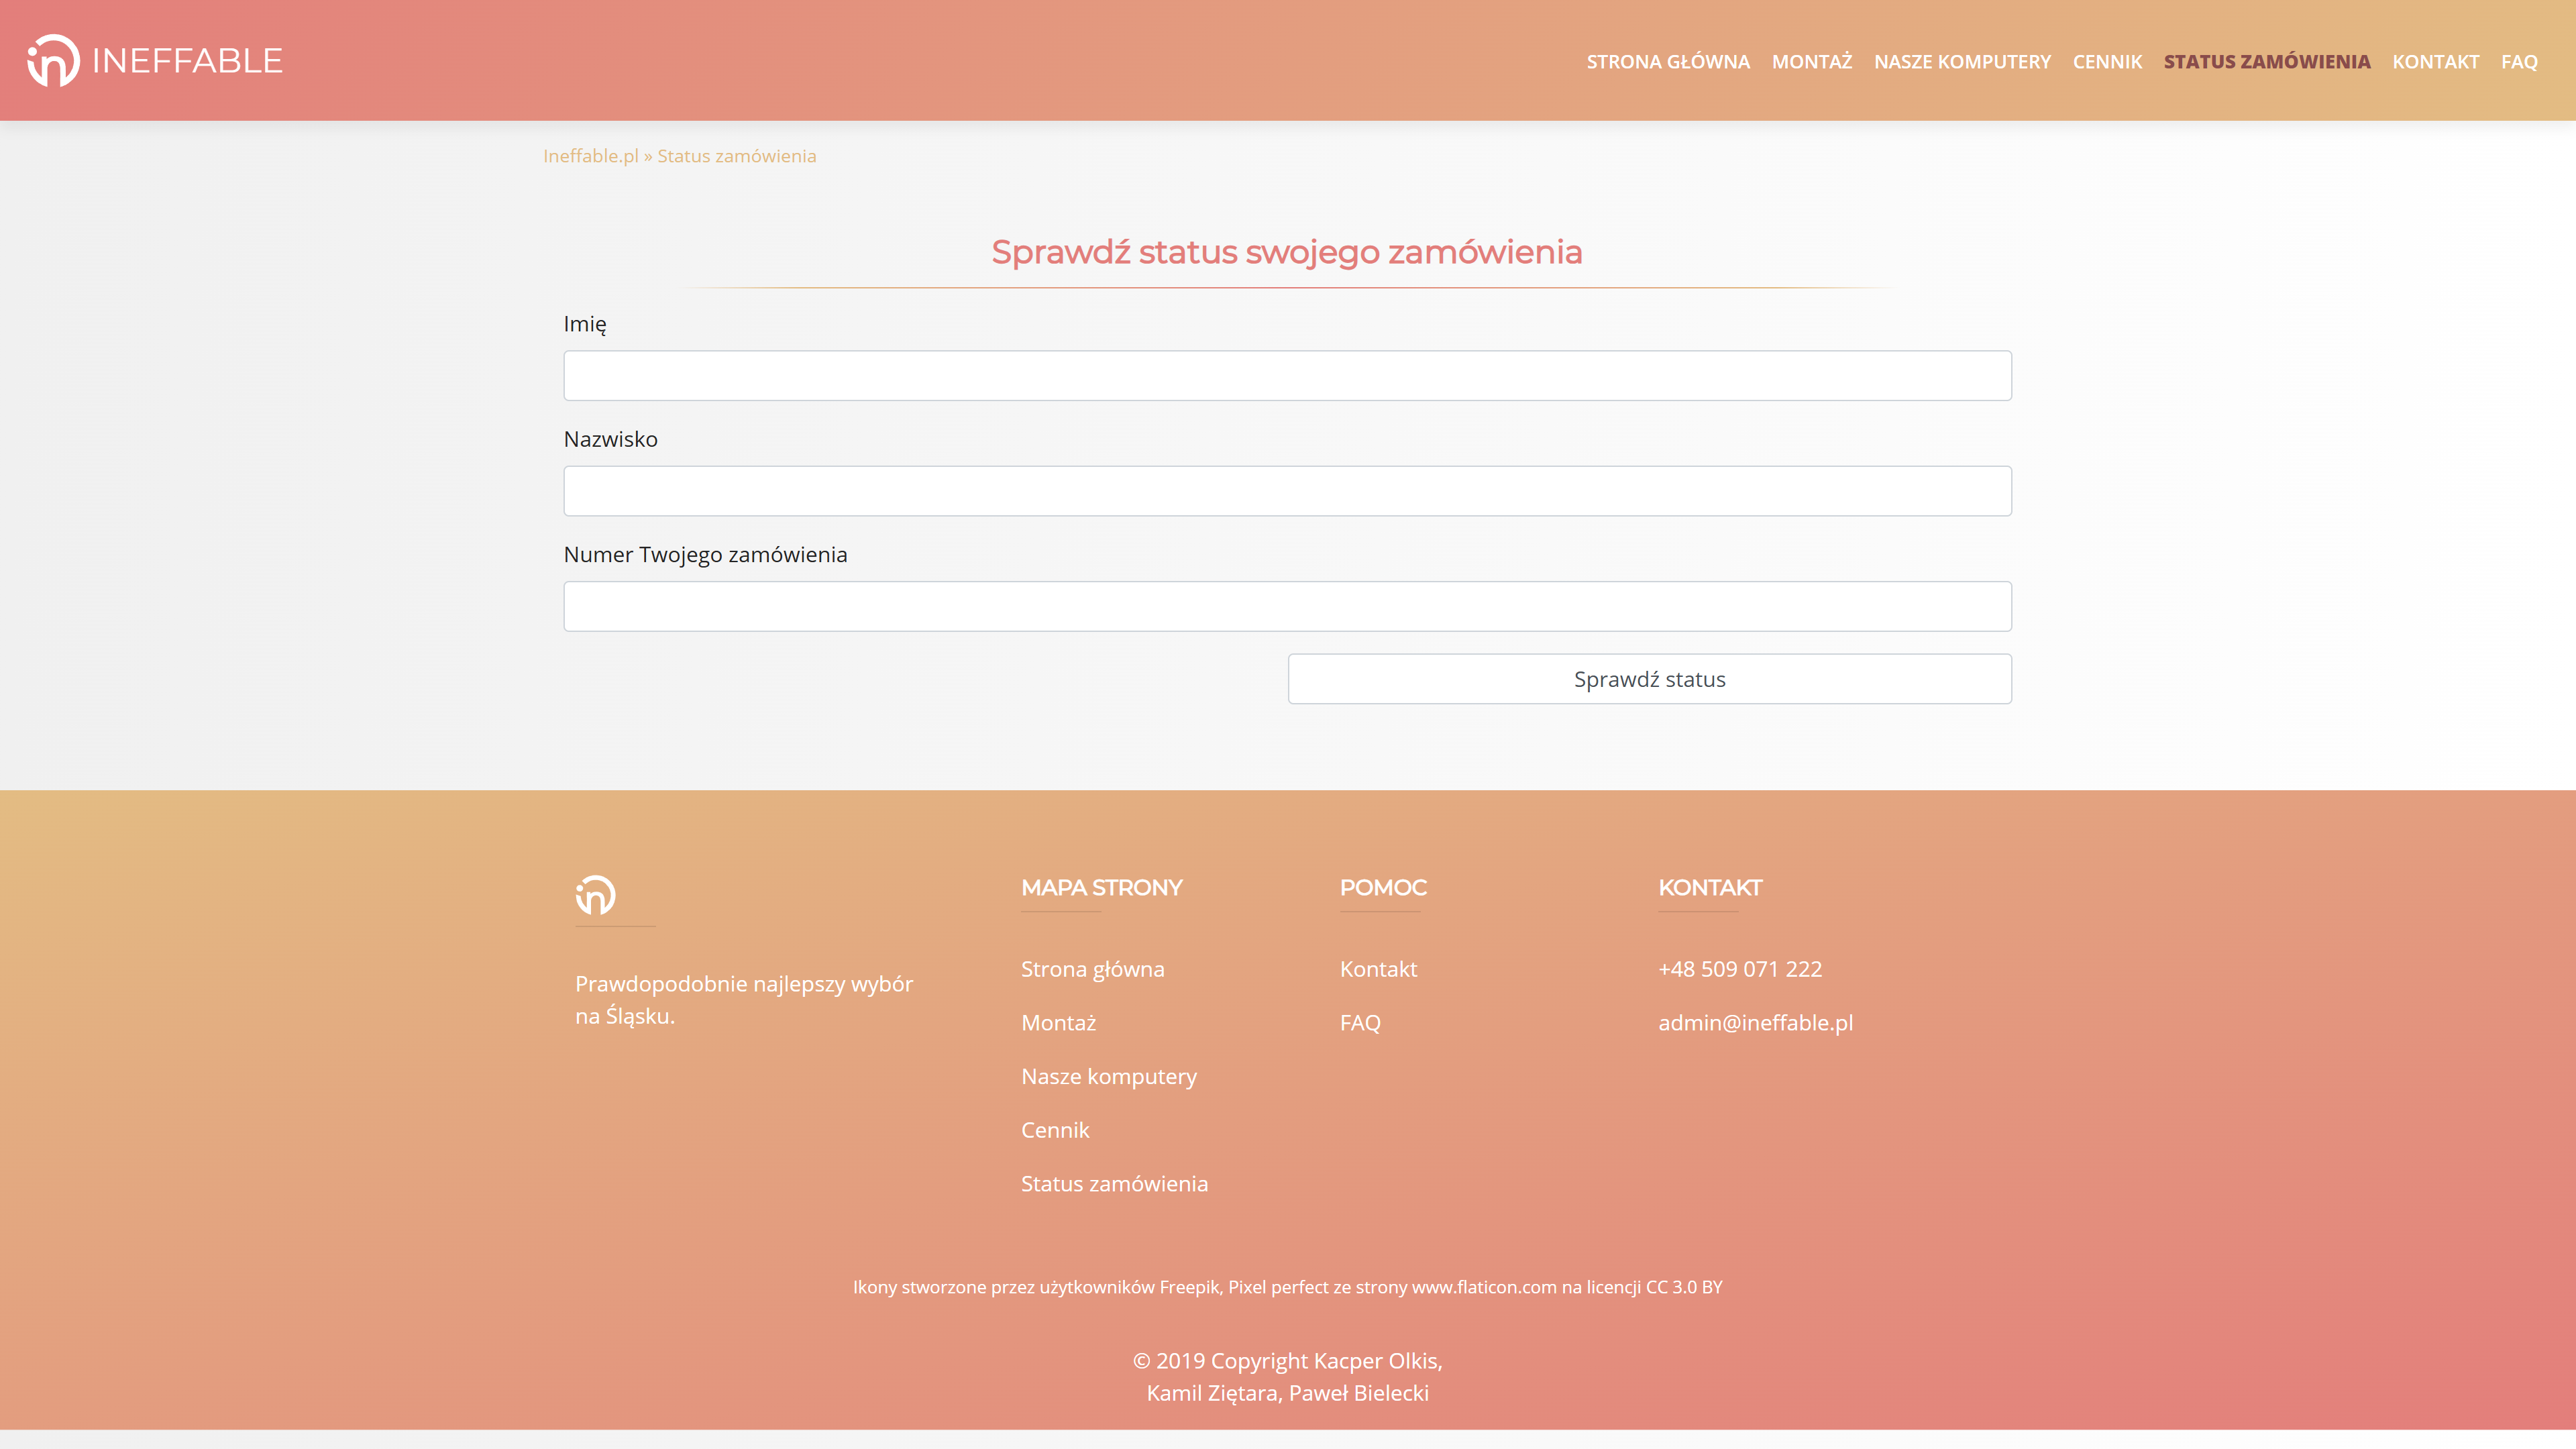Select Nasze komputery in the navigation bar
2576x1449 pixels.
click(x=1962, y=61)
